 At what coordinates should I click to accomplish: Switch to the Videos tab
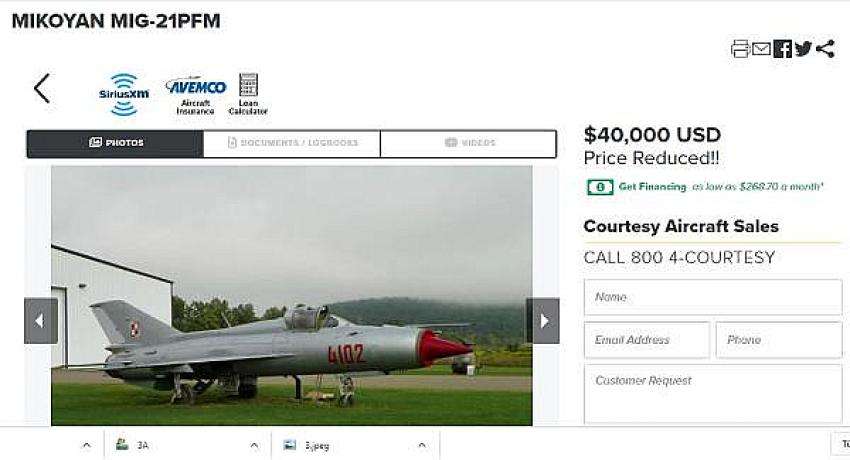[468, 144]
